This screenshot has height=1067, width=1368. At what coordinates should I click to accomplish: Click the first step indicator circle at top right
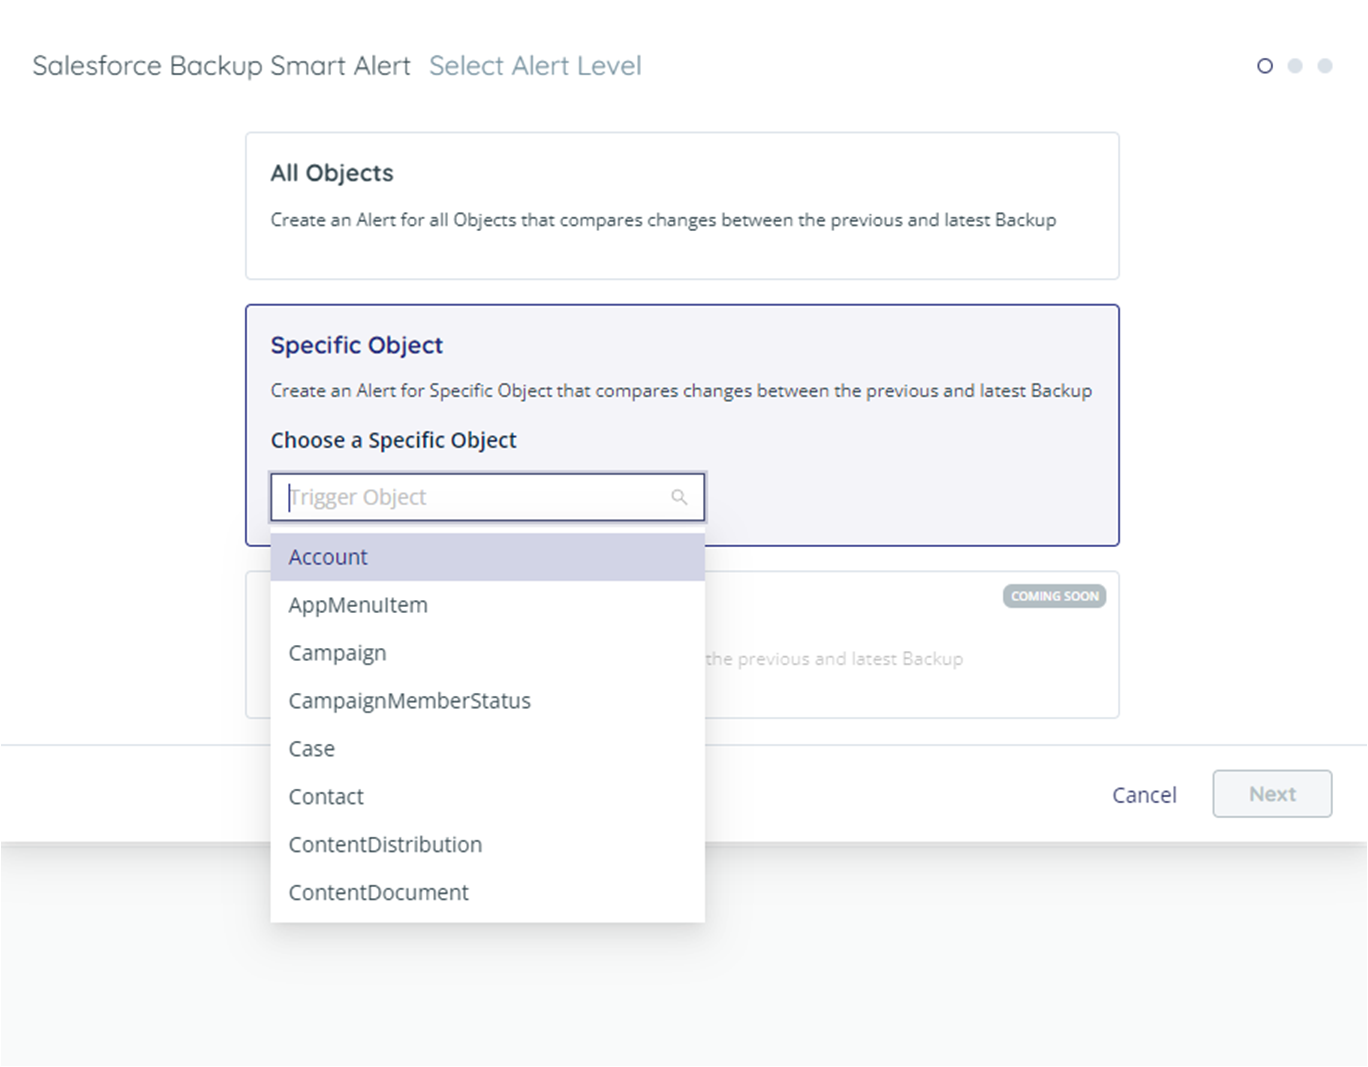point(1264,65)
